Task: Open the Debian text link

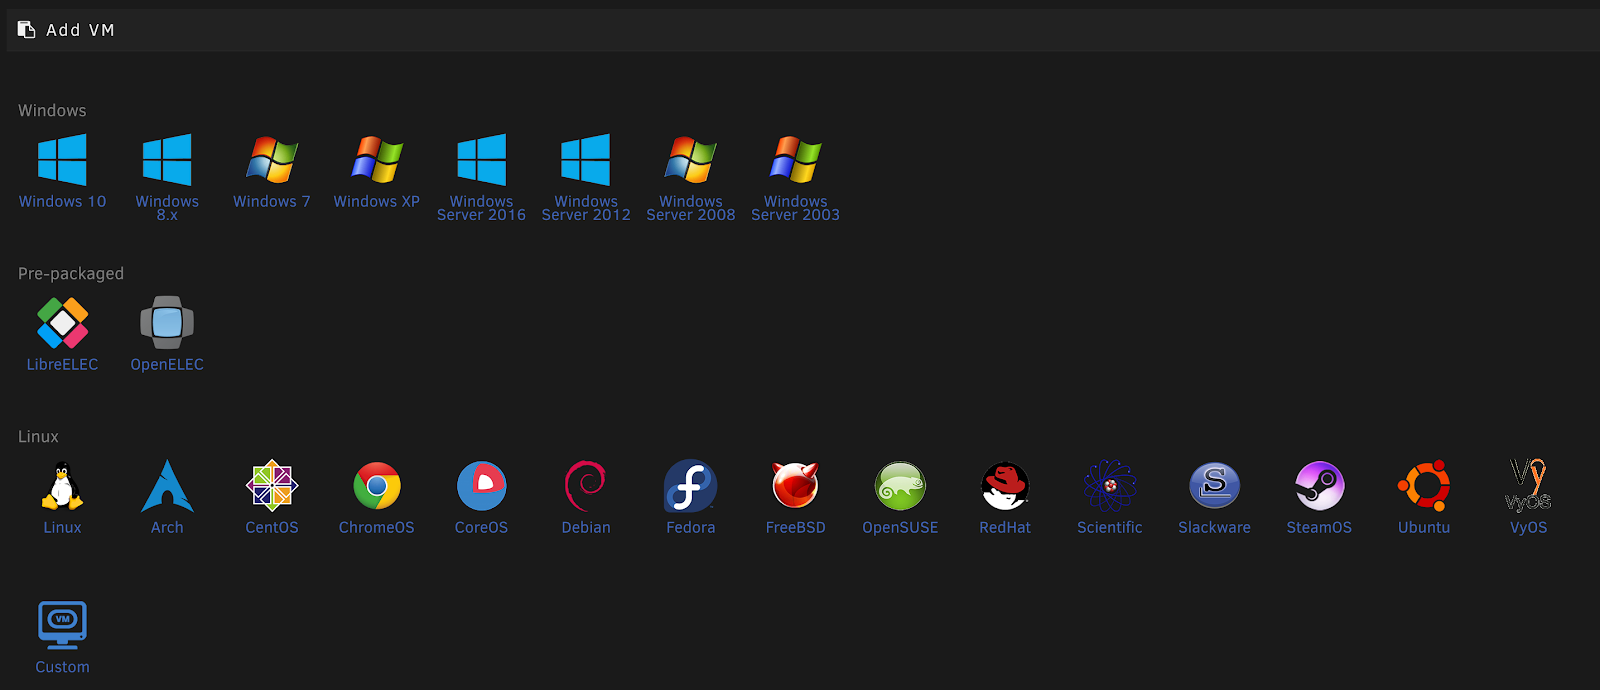Action: [x=586, y=527]
